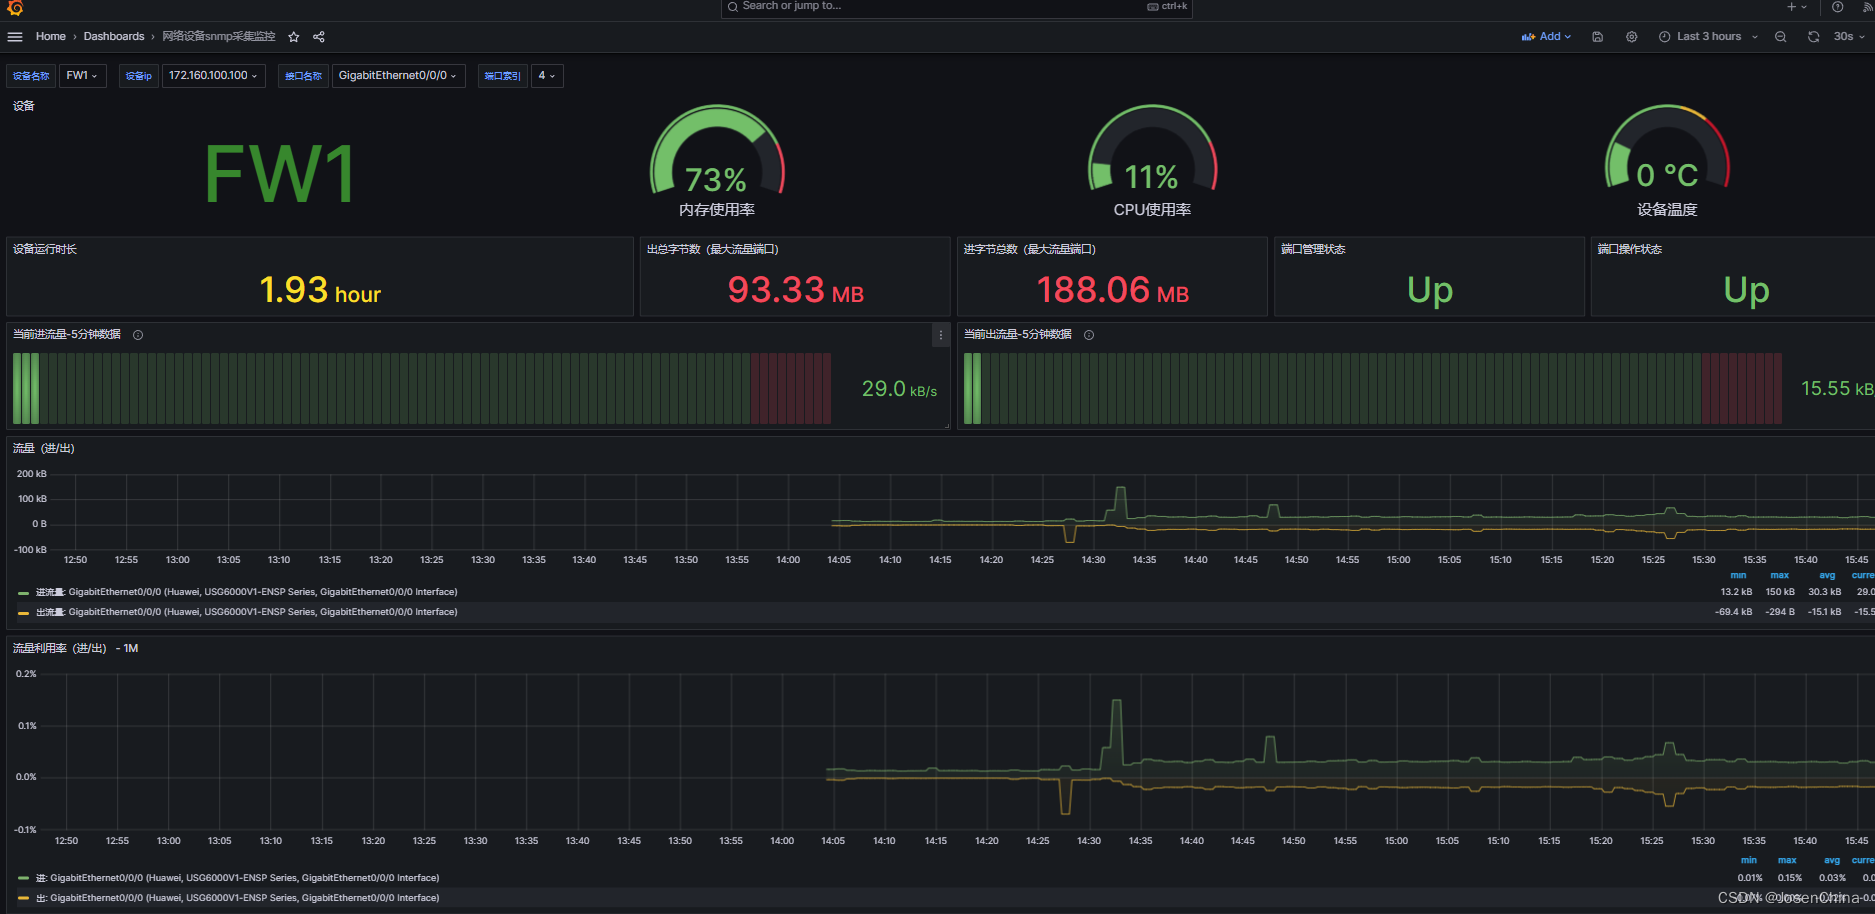
Task: Open the hamburger navigation menu
Action: click(x=15, y=37)
